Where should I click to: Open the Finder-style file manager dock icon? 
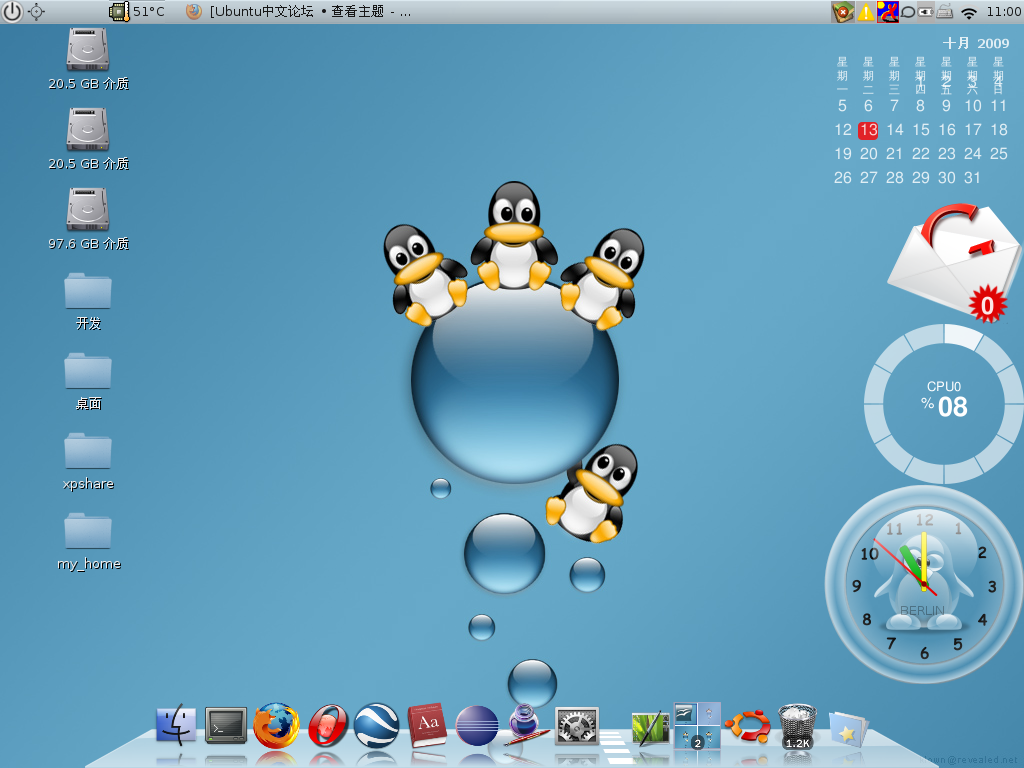point(176,724)
